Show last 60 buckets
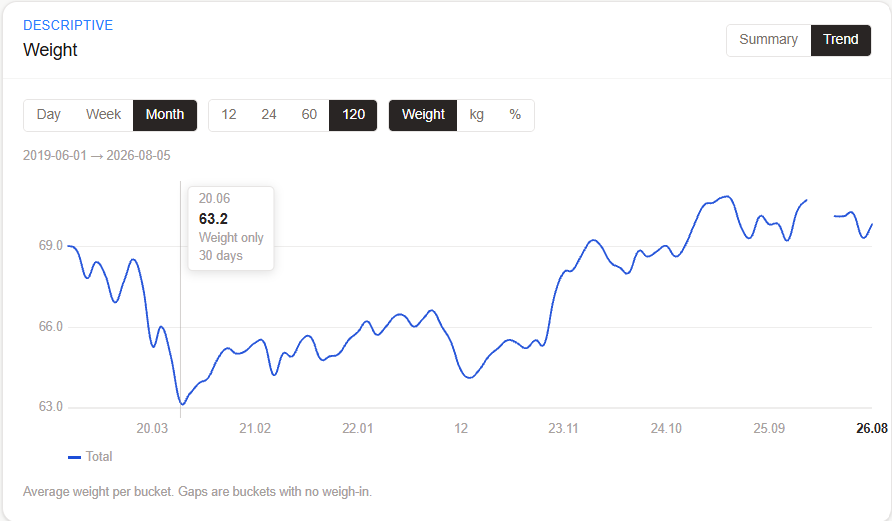 tap(309, 115)
